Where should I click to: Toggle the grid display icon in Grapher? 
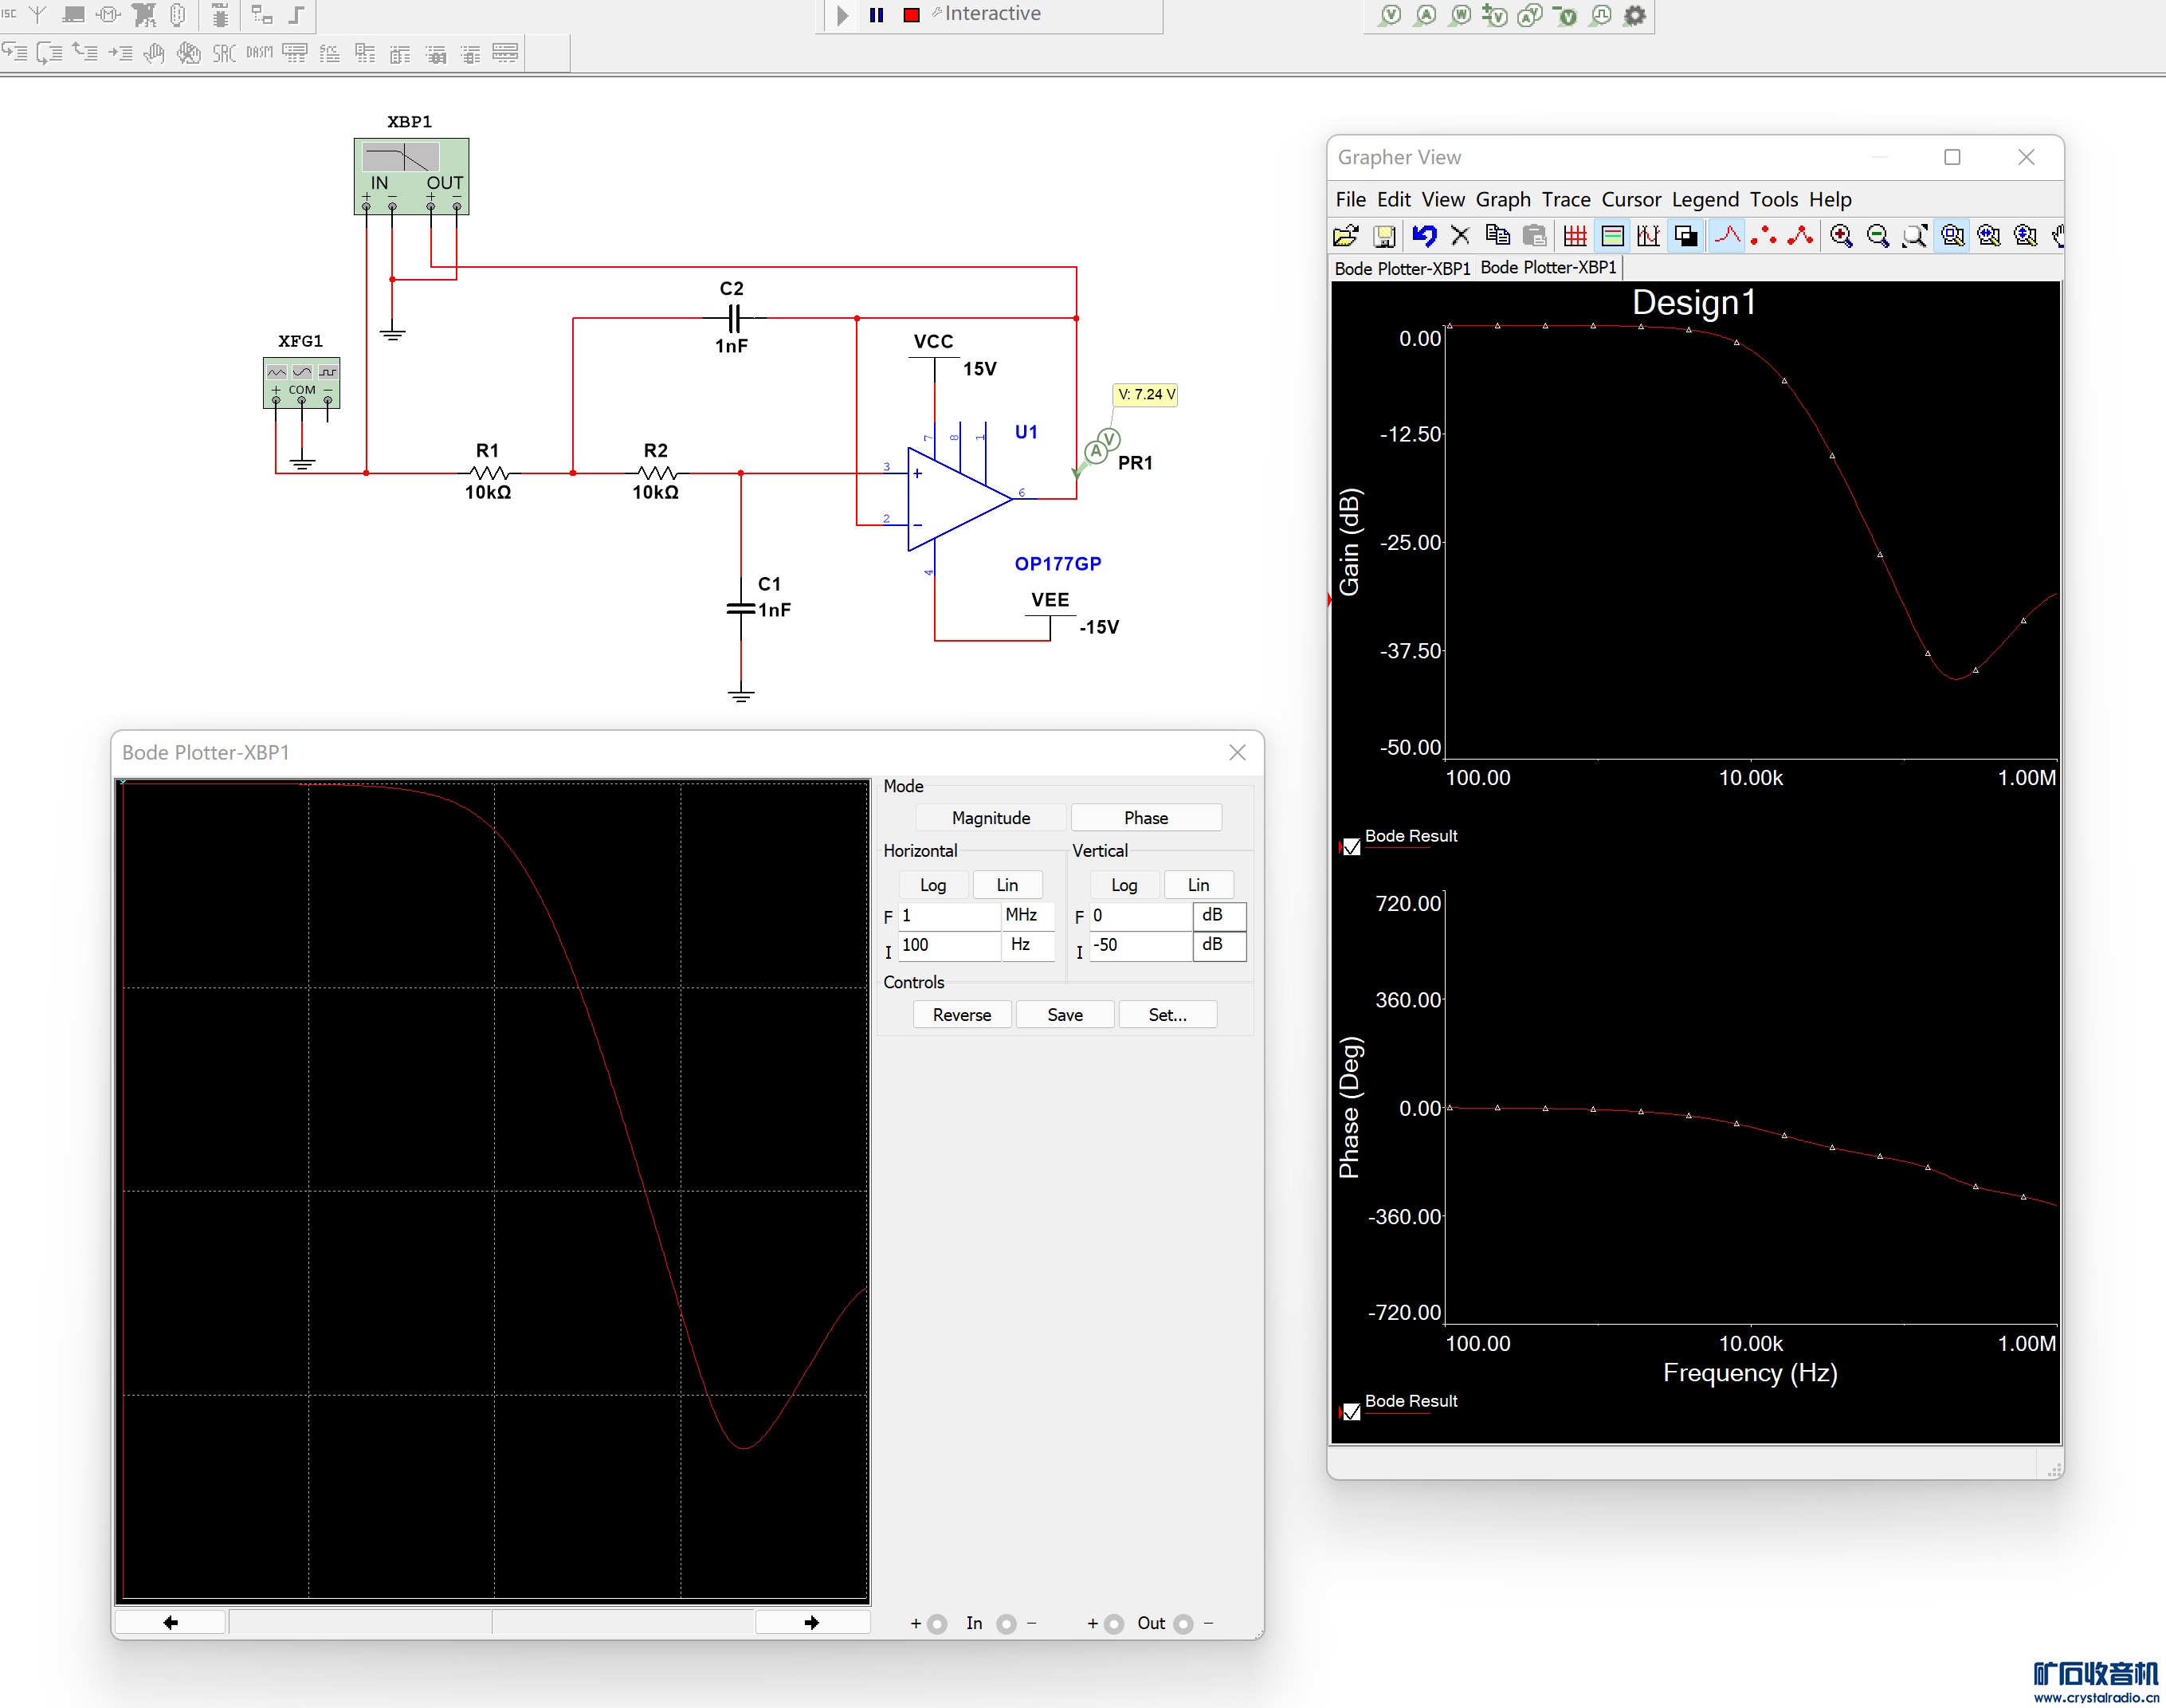pyautogui.click(x=1575, y=236)
